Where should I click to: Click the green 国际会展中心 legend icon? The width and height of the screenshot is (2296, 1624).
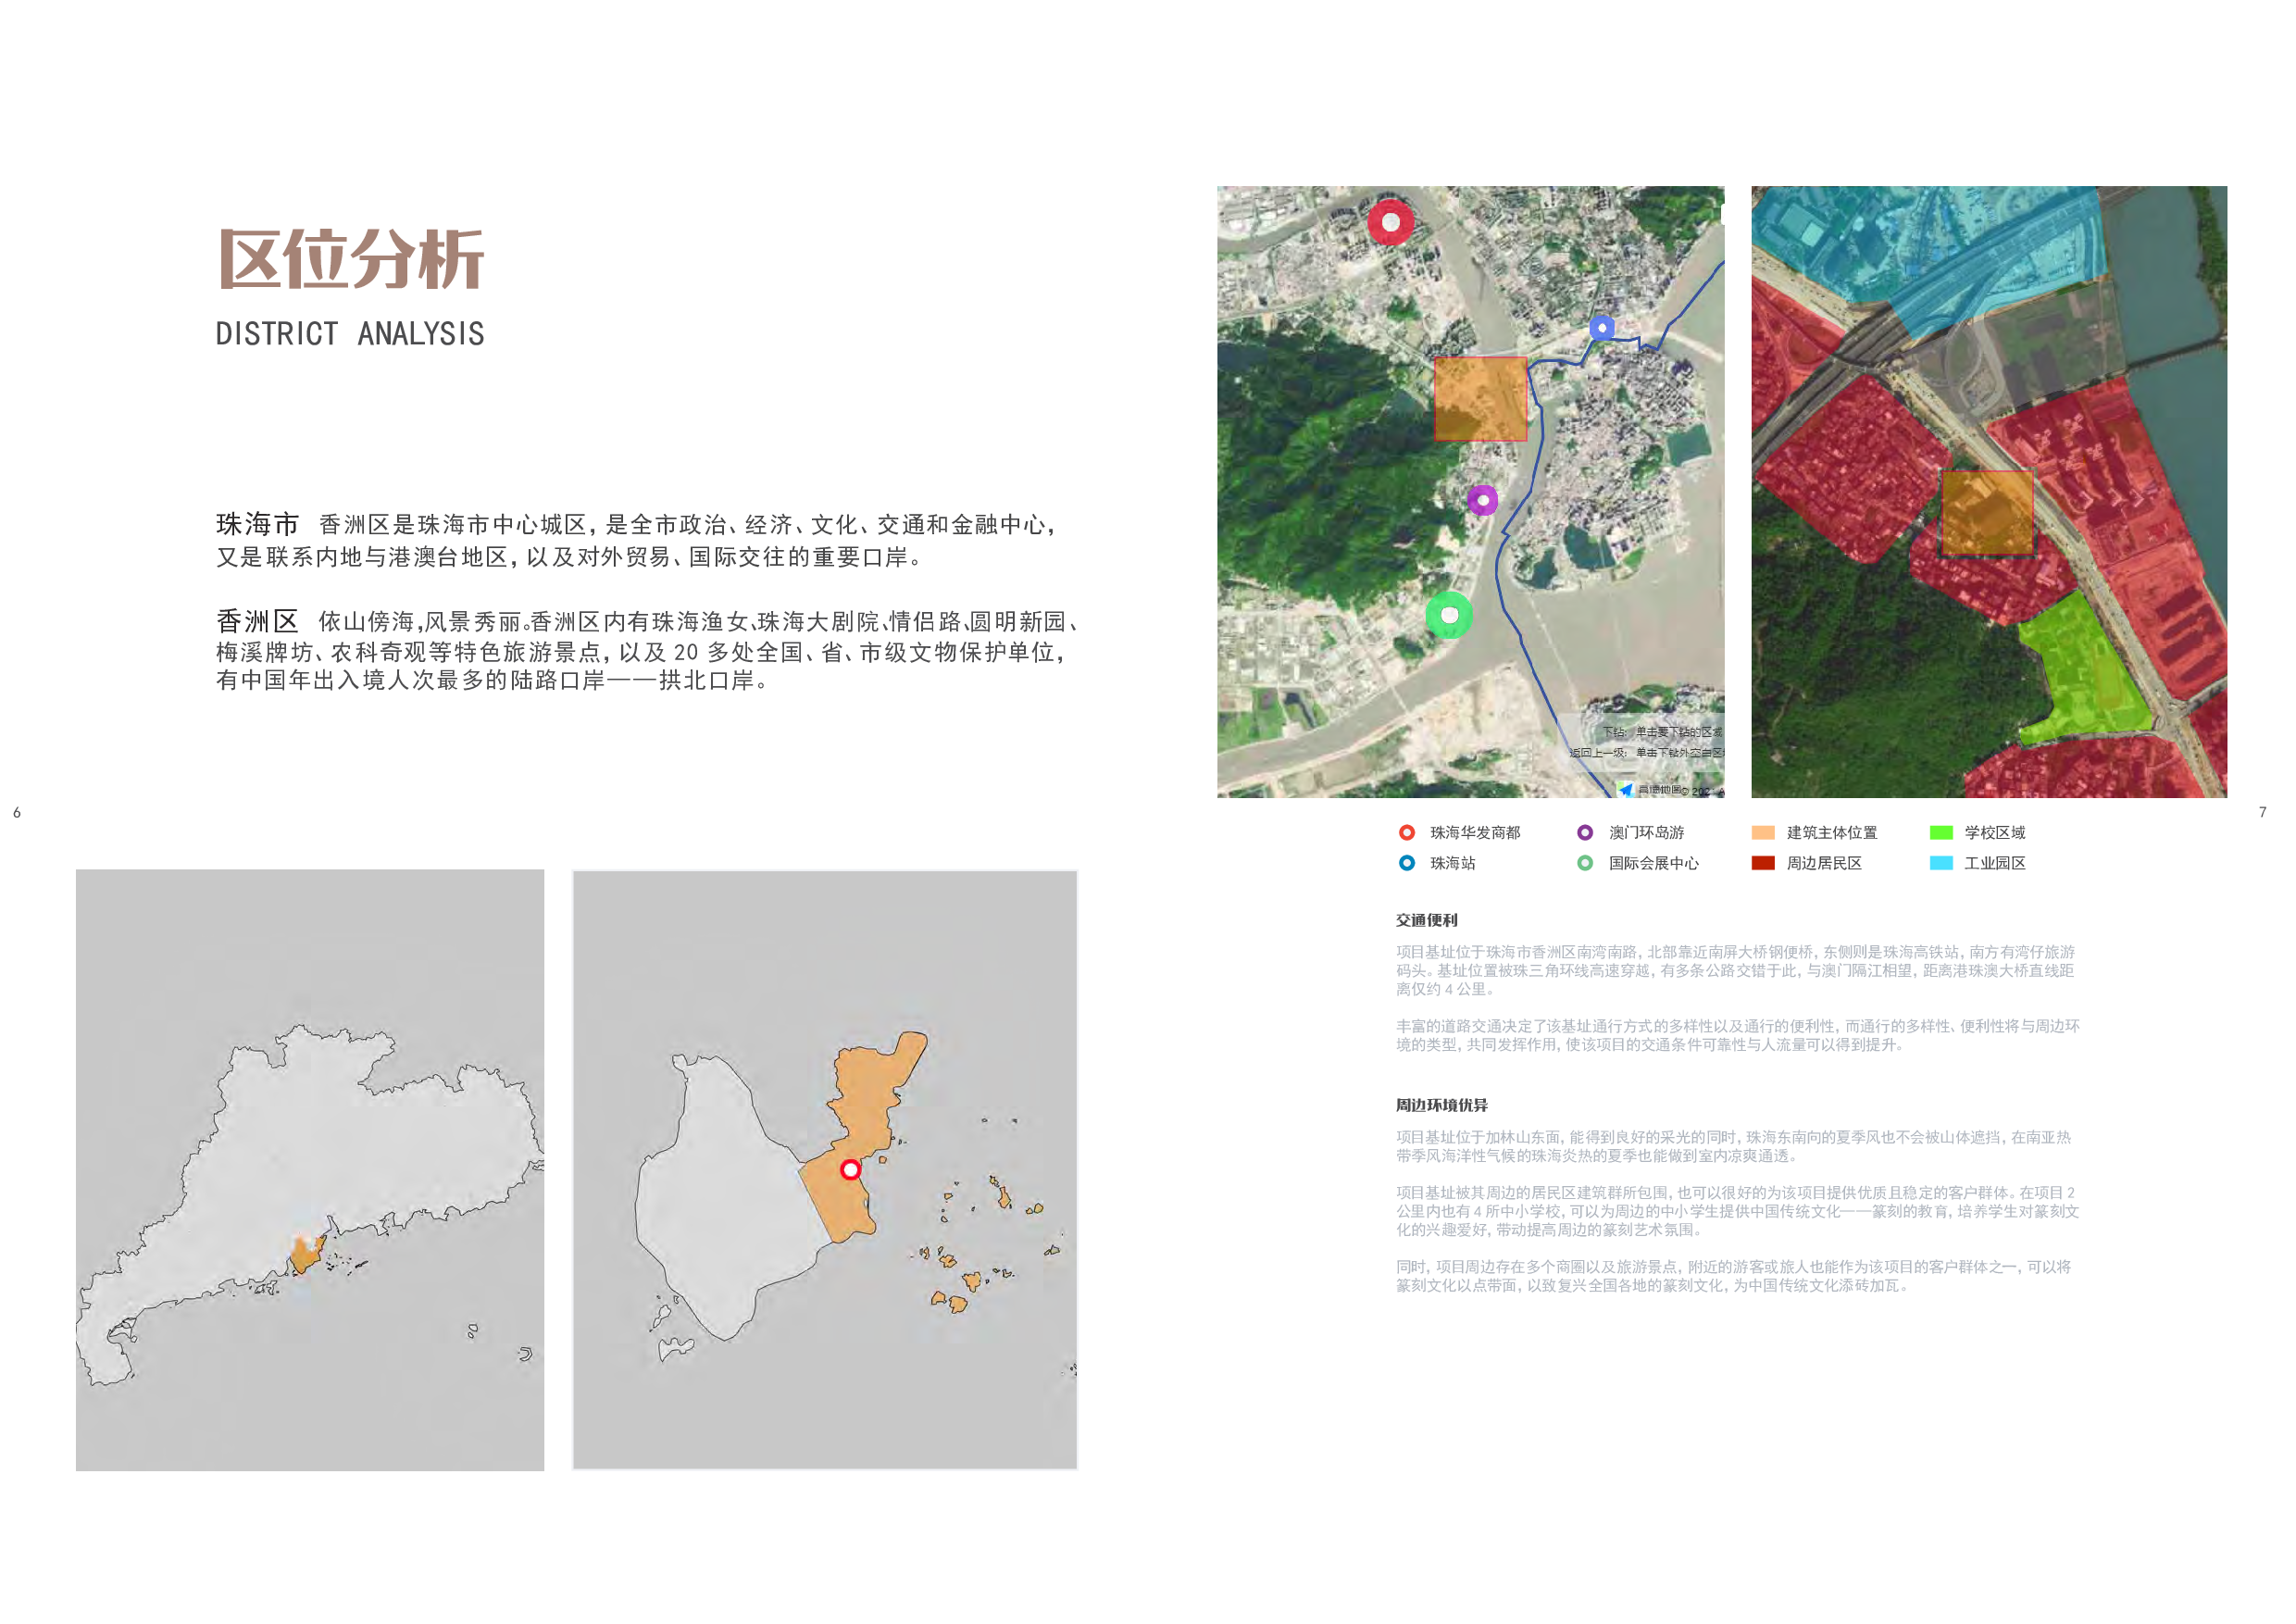1585,863
